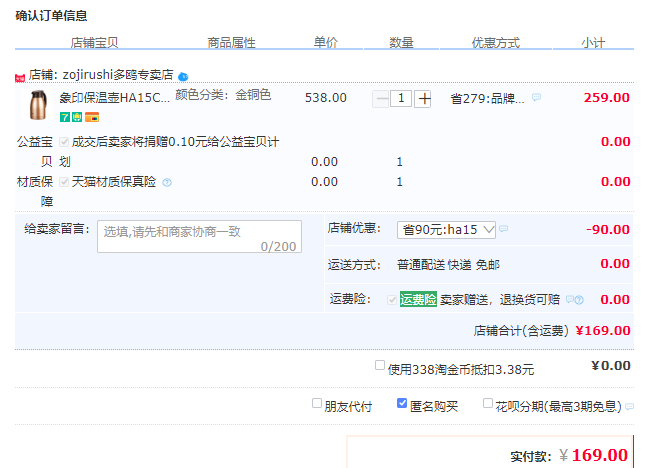The width and height of the screenshot is (653, 468).
Task: Click the 确认订单信息 heading
Action: pyautogui.click(x=51, y=16)
